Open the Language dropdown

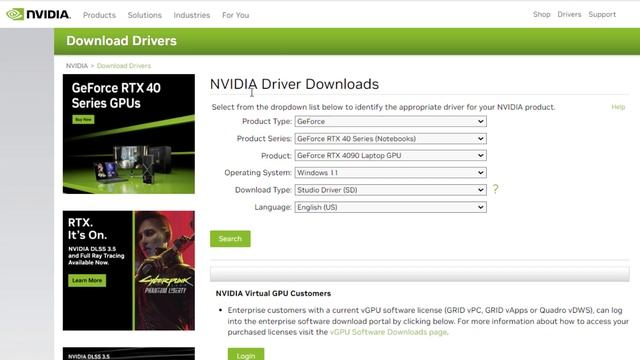390,207
